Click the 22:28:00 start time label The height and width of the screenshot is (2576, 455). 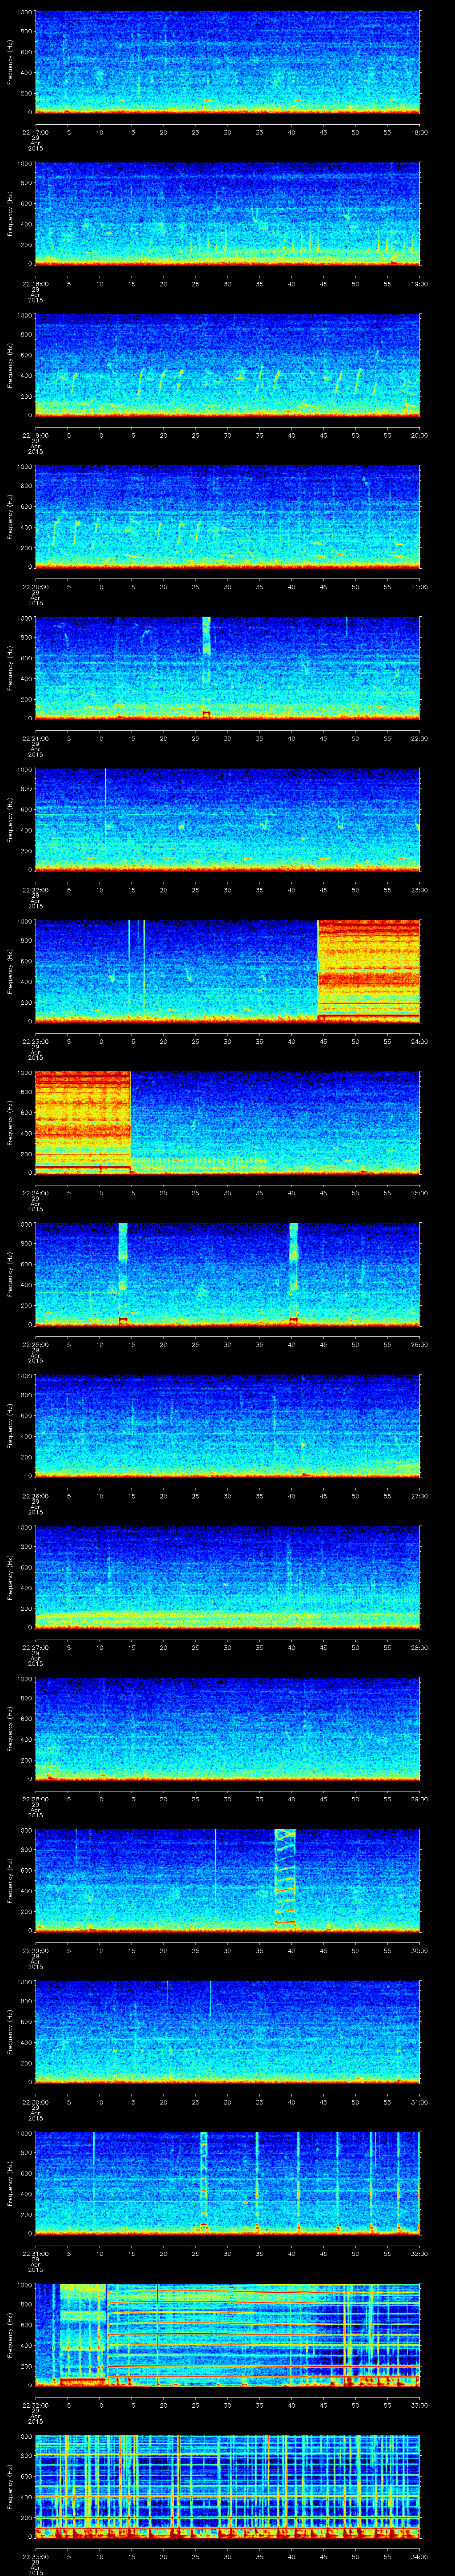tap(35, 1799)
